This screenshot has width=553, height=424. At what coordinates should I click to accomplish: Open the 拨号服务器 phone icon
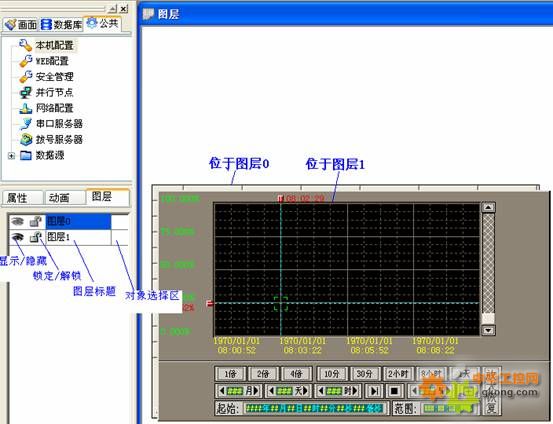tap(25, 139)
